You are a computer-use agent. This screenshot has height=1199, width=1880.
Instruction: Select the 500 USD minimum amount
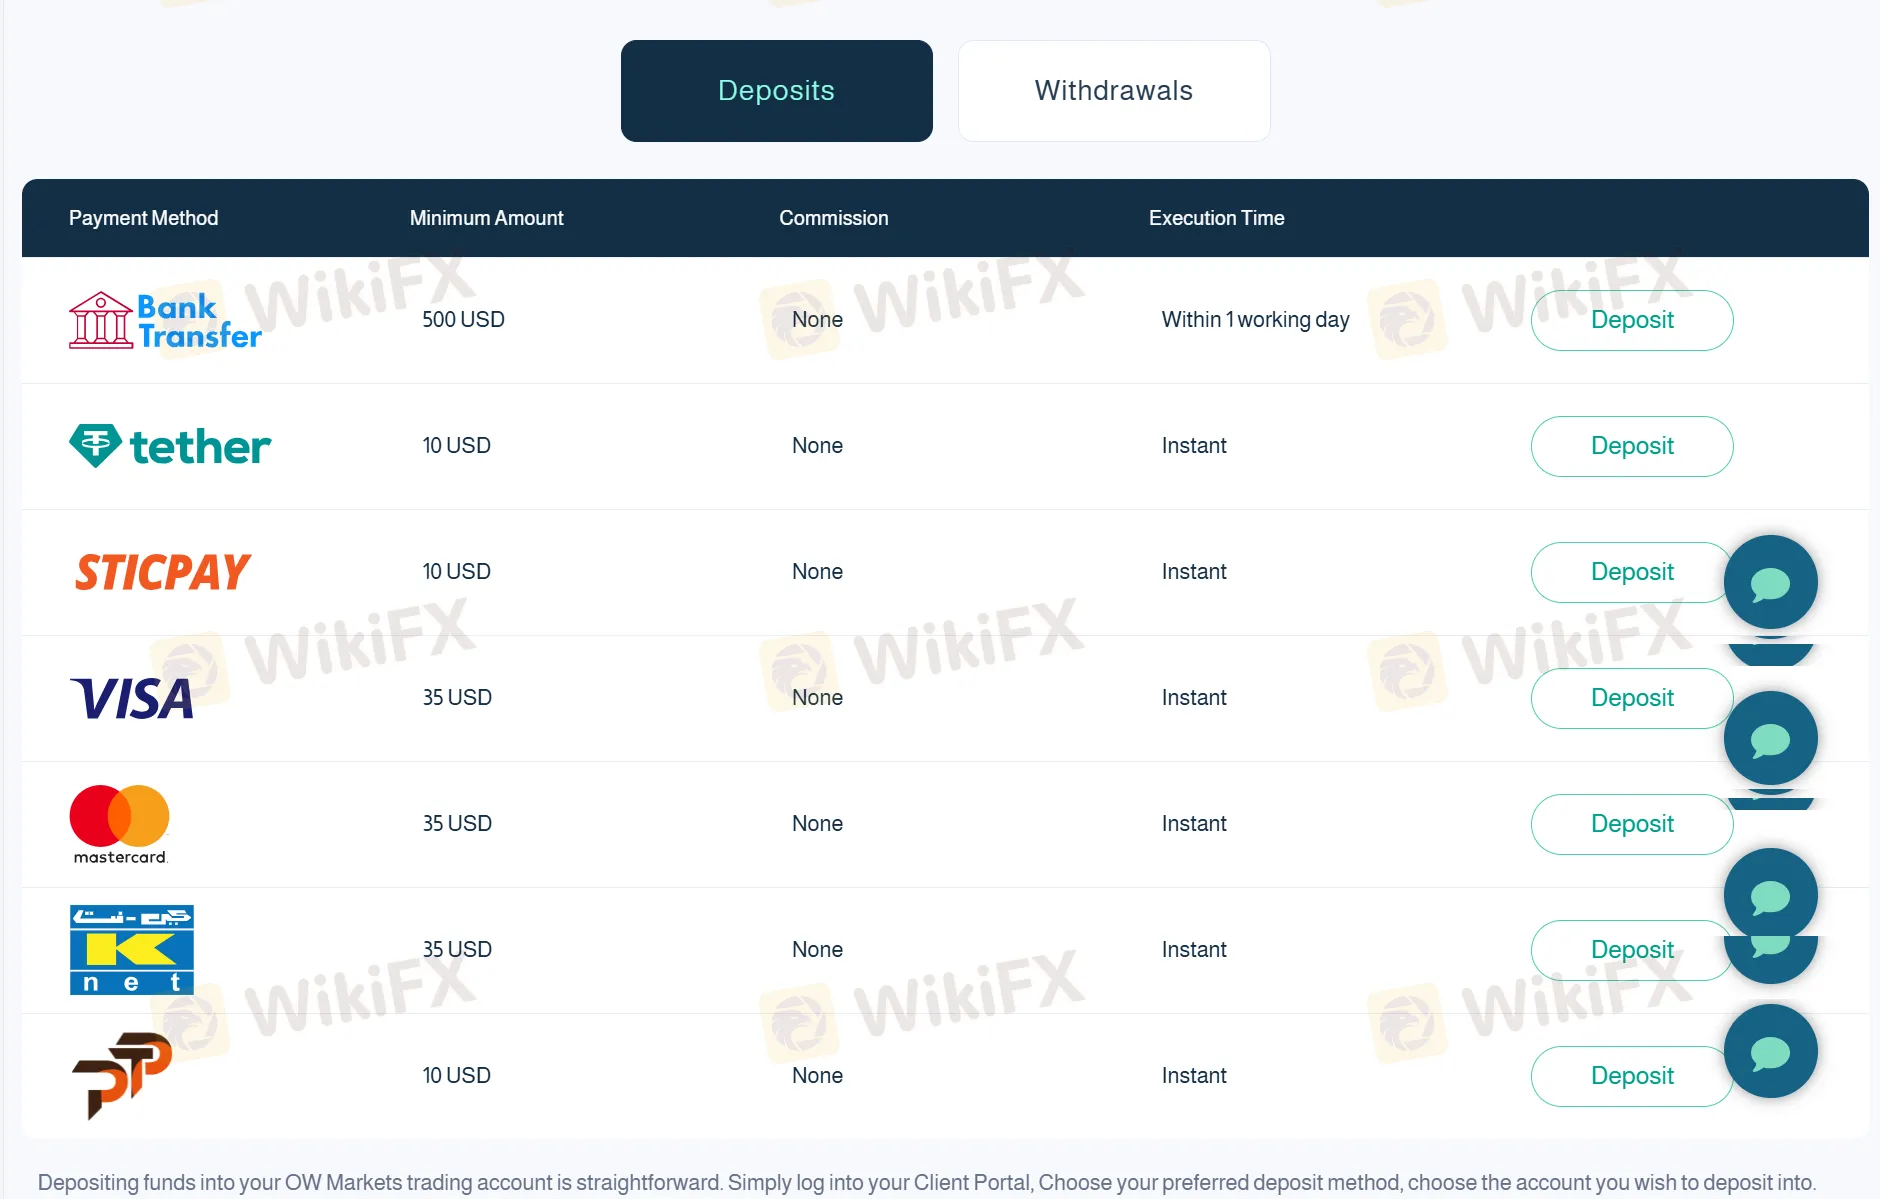463,320
